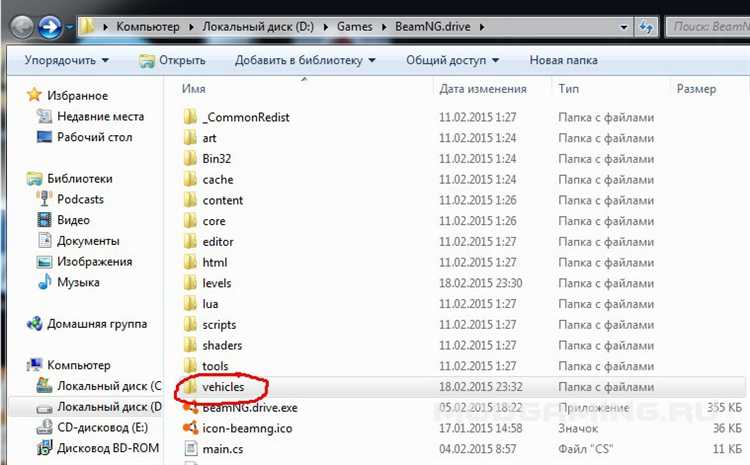The height and width of the screenshot is (465, 750).
Task: Select 'Games' in the address breadcrumb
Action: click(x=354, y=27)
